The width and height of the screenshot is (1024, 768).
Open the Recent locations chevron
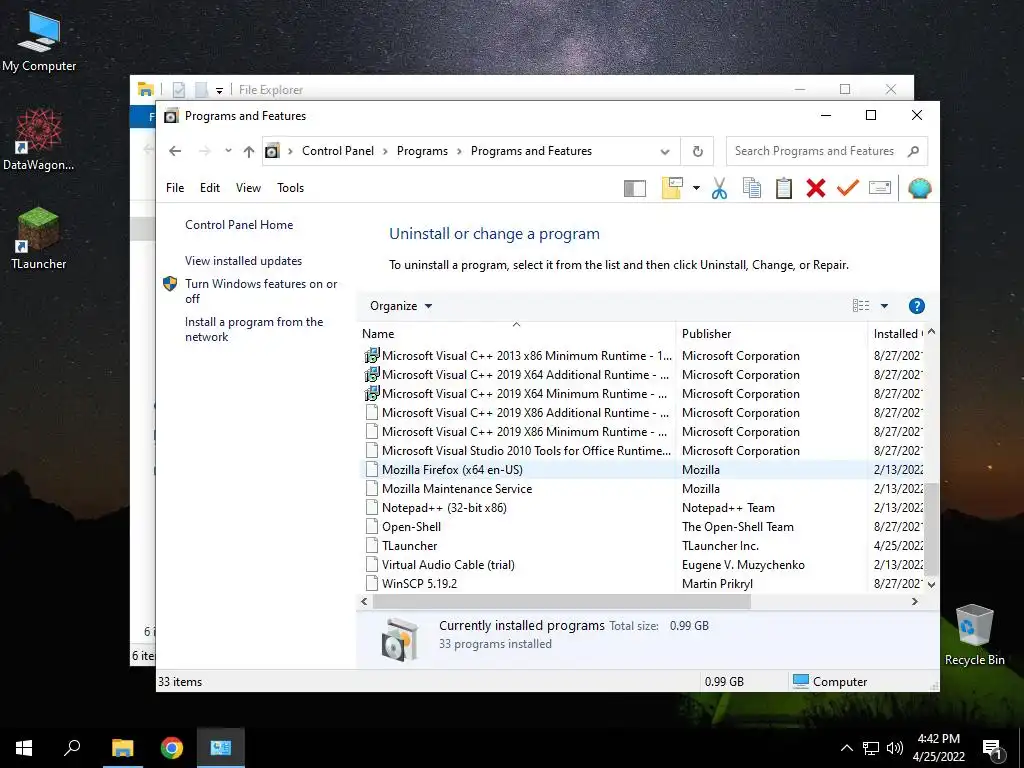[x=228, y=151]
